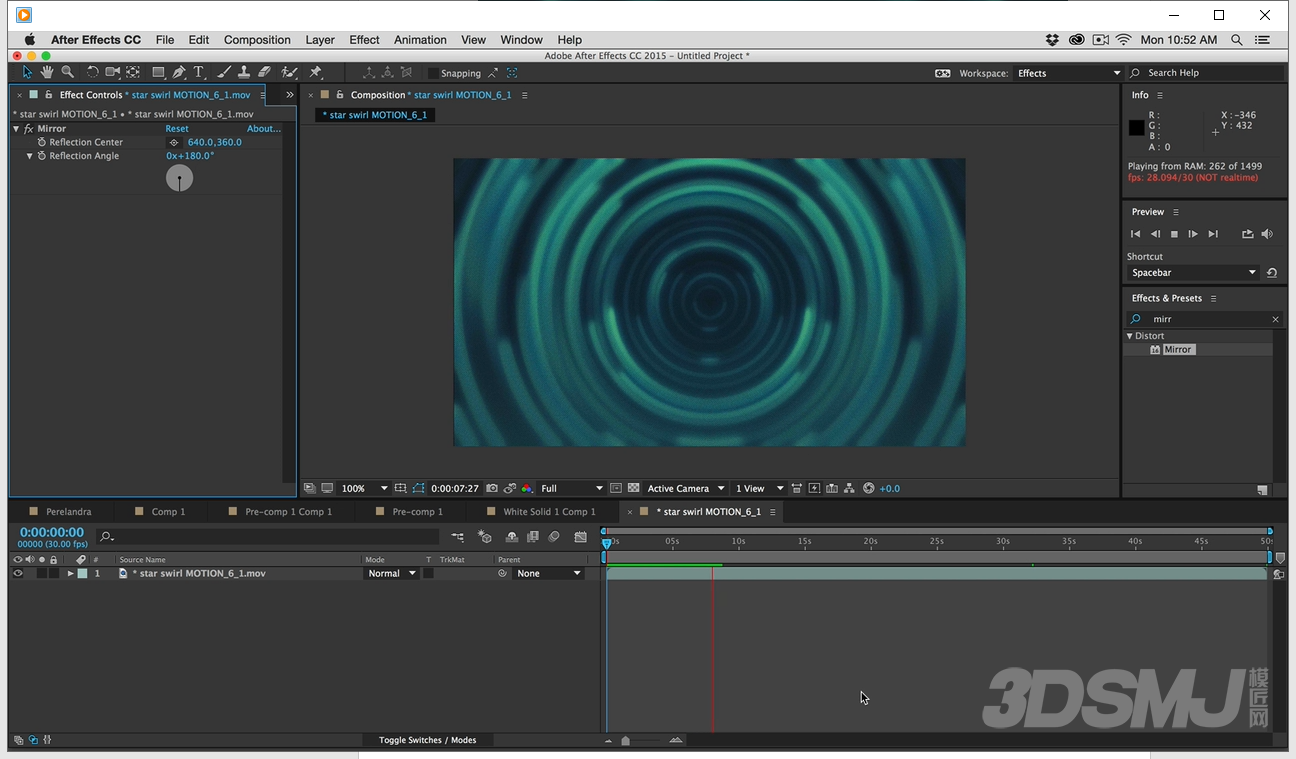Viewport: 1296px width, 759px height.
Task: Click Reset on the Mirror effect
Action: (177, 129)
